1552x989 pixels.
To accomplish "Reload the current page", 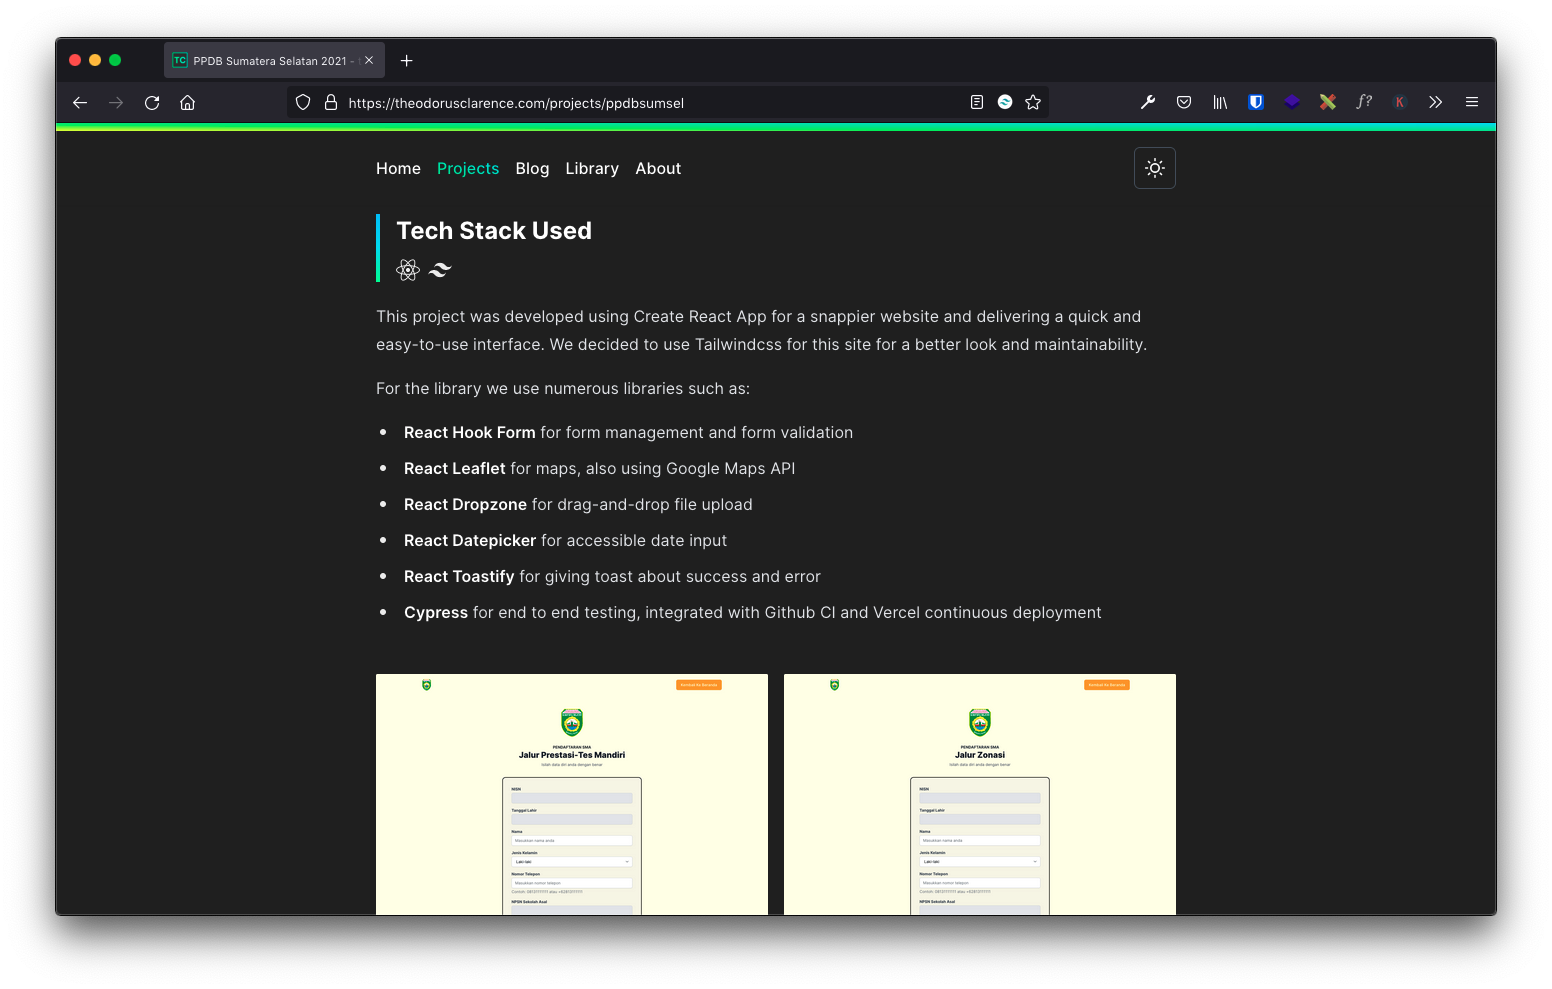I will pyautogui.click(x=152, y=103).
